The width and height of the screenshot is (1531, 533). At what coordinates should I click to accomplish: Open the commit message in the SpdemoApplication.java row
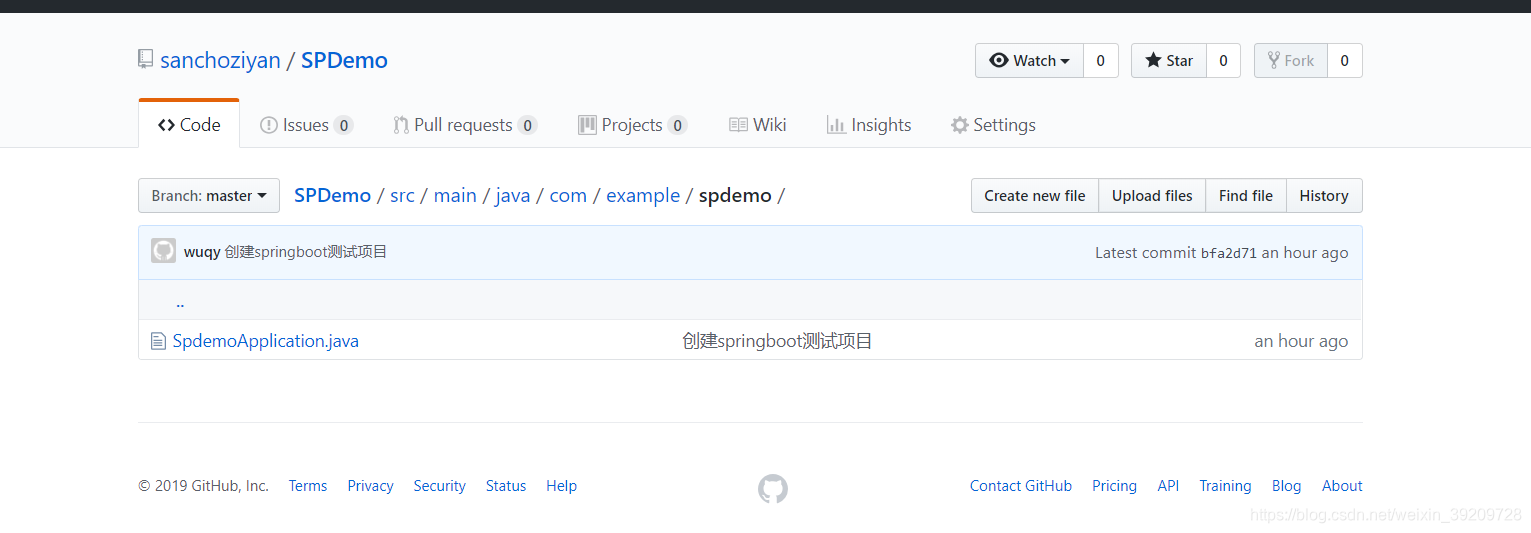click(777, 341)
